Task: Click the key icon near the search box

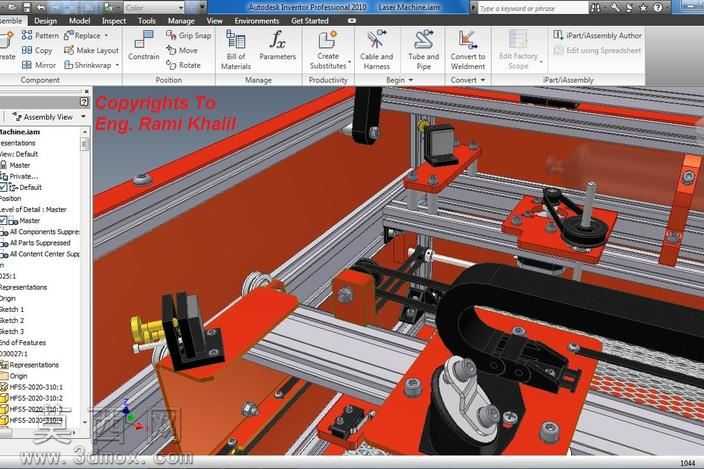Action: pyautogui.click(x=615, y=8)
